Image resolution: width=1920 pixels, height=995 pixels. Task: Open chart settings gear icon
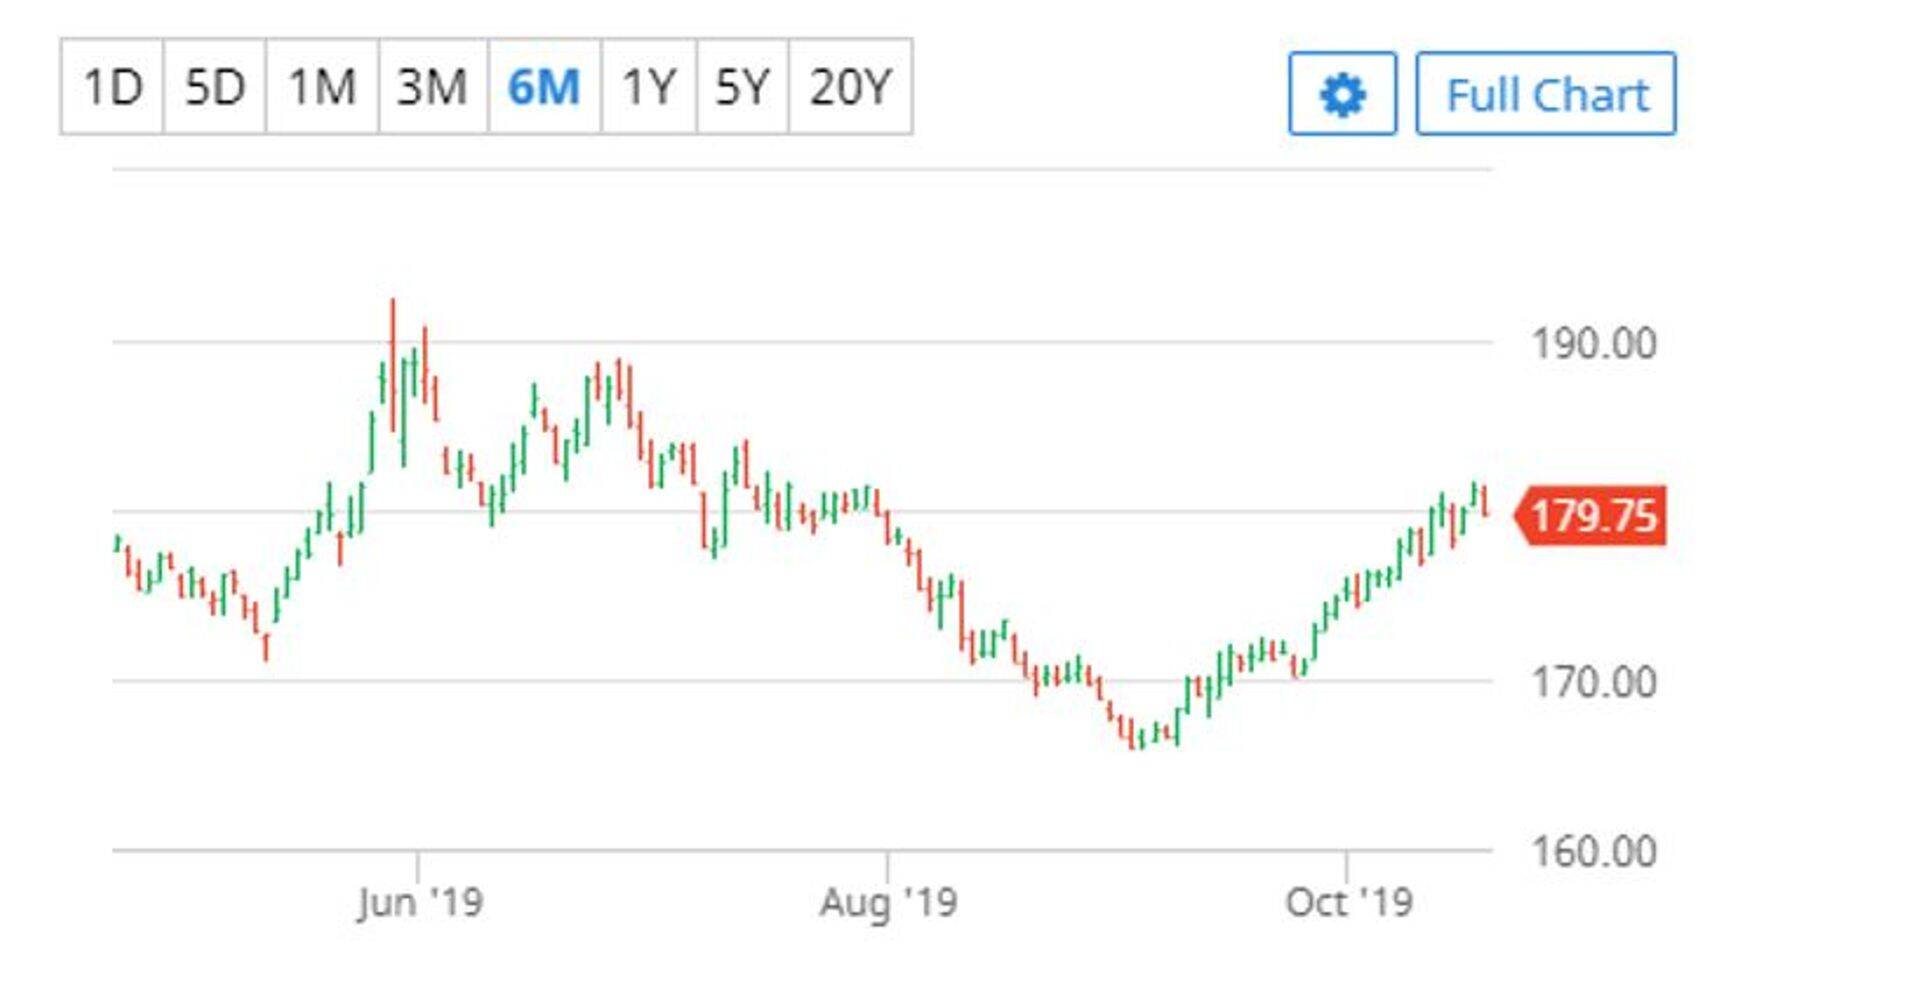[1342, 94]
